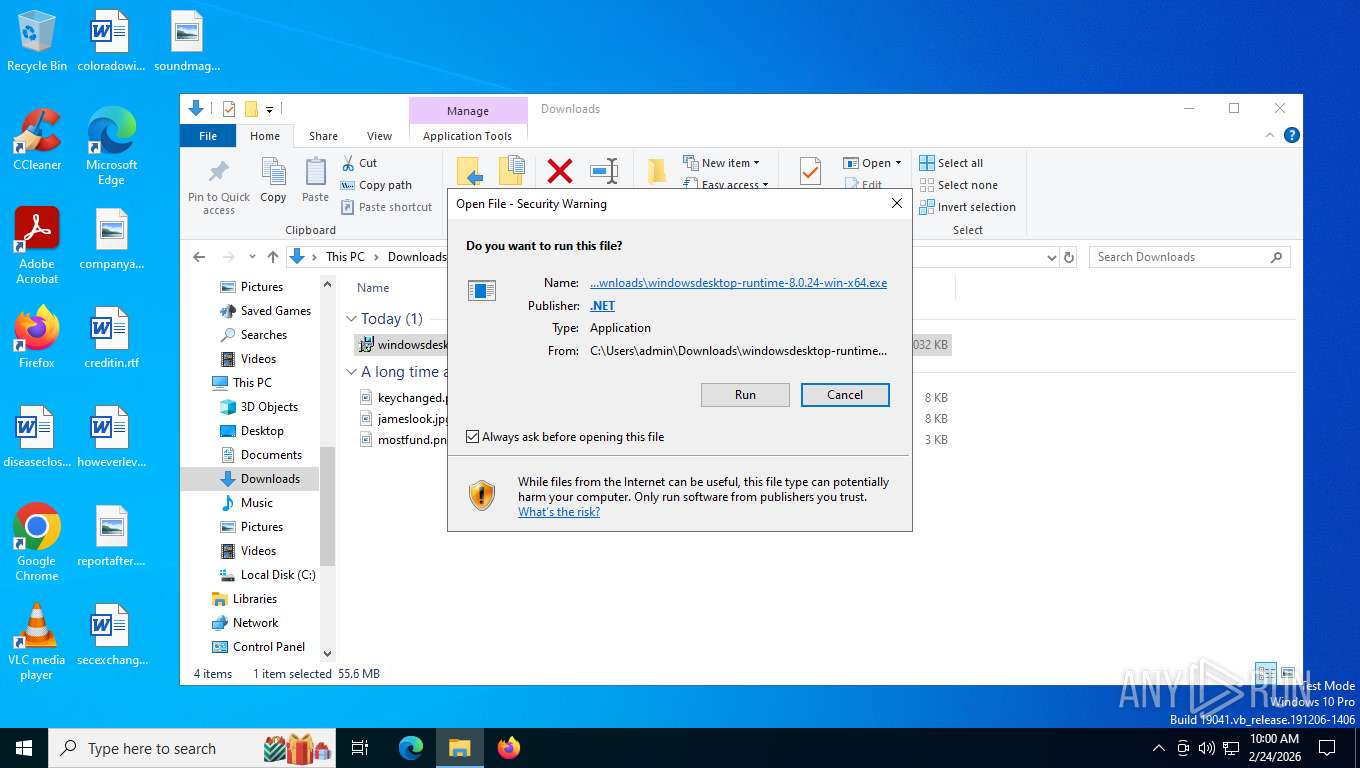Screen dimensions: 1360x768
Task: Click Paste shortcut in the ribbon
Action: [387, 207]
